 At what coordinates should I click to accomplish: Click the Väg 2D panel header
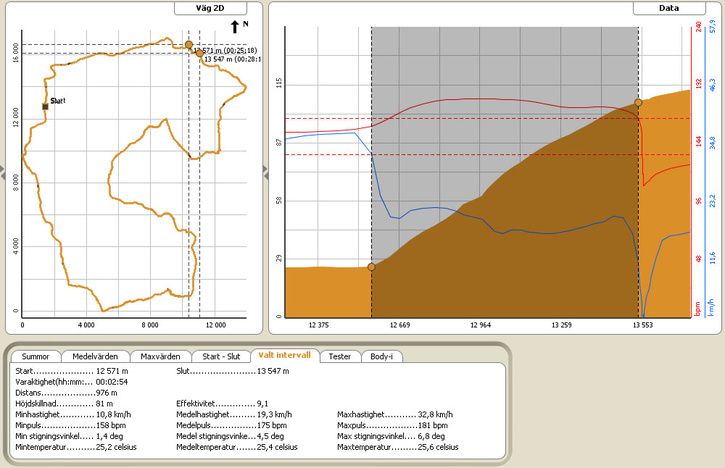(210, 8)
